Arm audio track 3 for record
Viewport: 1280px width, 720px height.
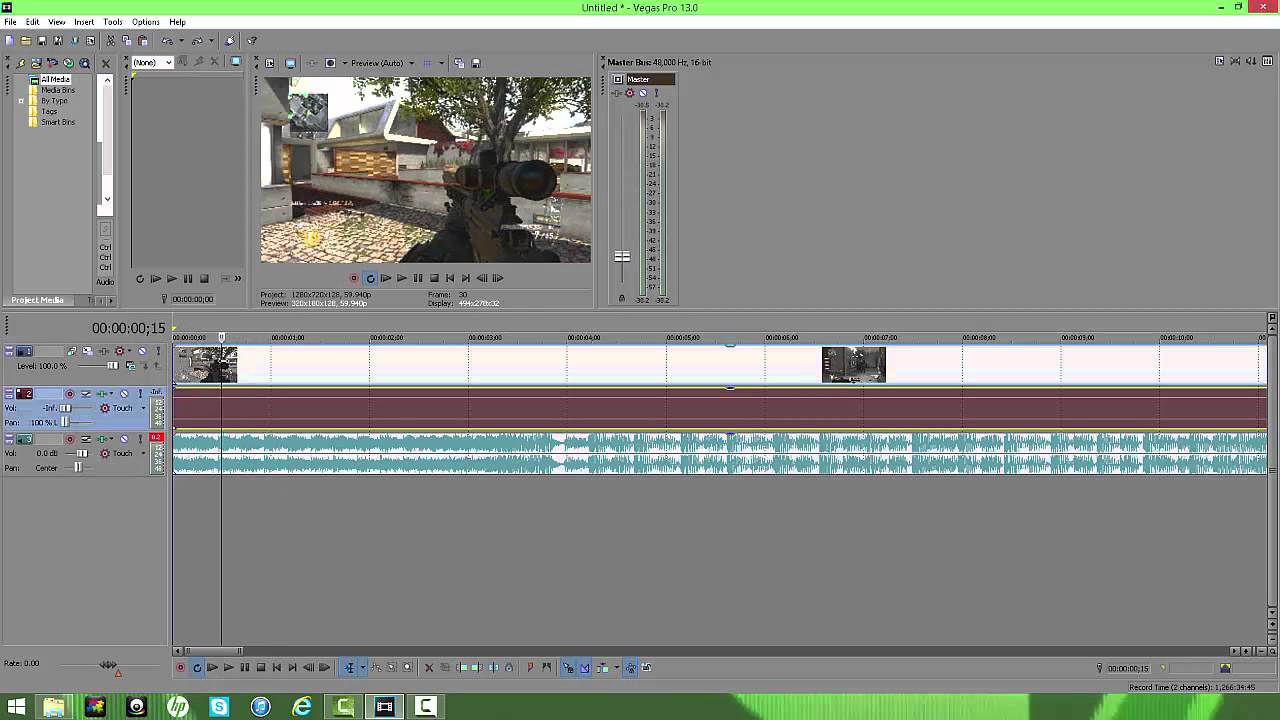70,439
